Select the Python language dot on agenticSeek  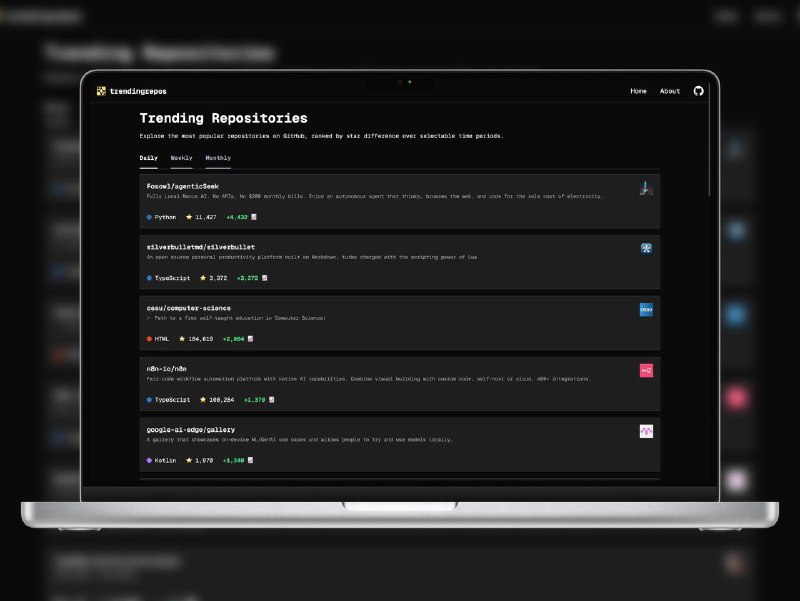click(148, 216)
